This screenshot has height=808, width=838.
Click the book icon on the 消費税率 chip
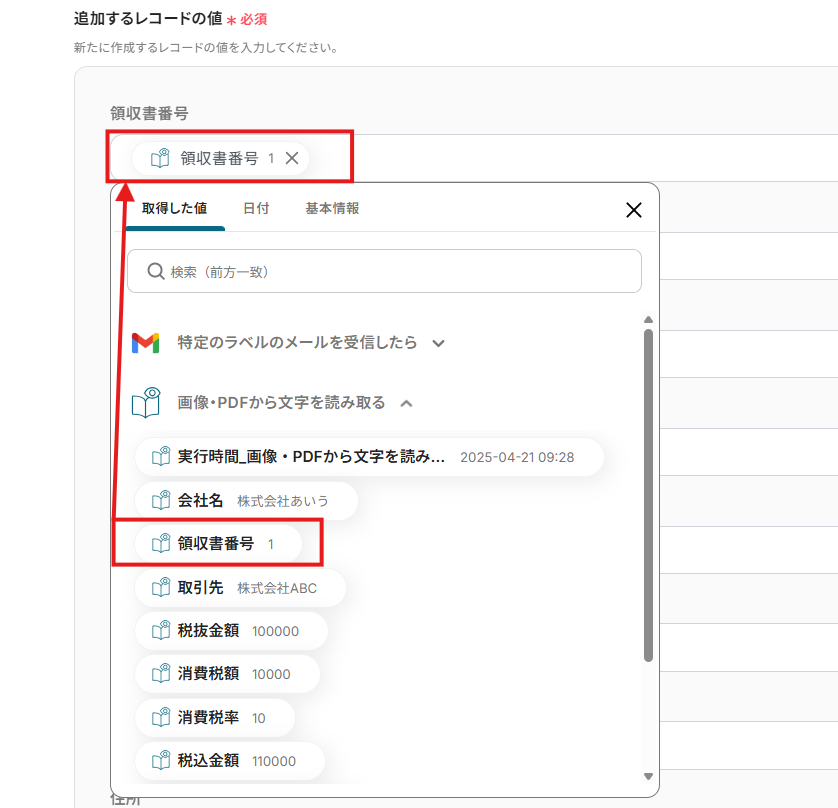[x=161, y=717]
